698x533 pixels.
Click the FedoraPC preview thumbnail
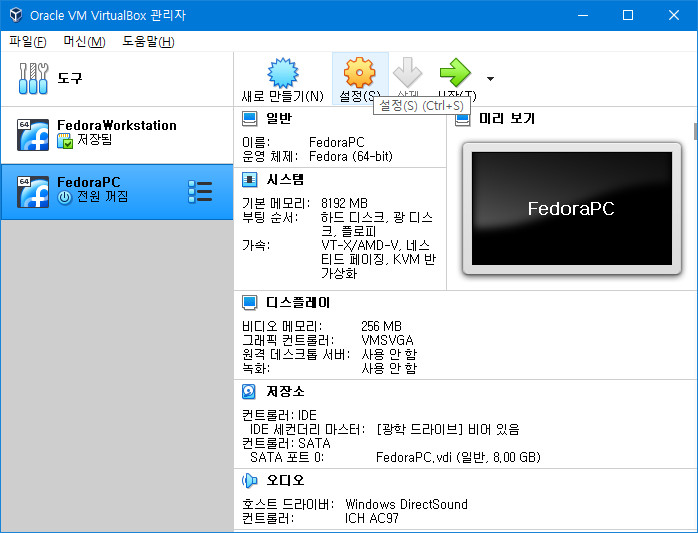572,208
